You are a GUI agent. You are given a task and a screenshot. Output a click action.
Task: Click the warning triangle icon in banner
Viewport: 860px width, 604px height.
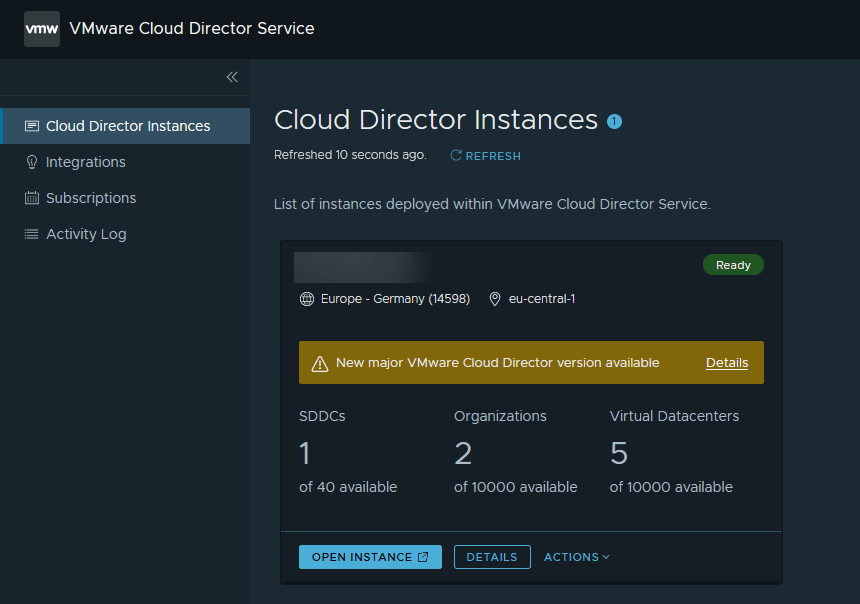point(320,363)
